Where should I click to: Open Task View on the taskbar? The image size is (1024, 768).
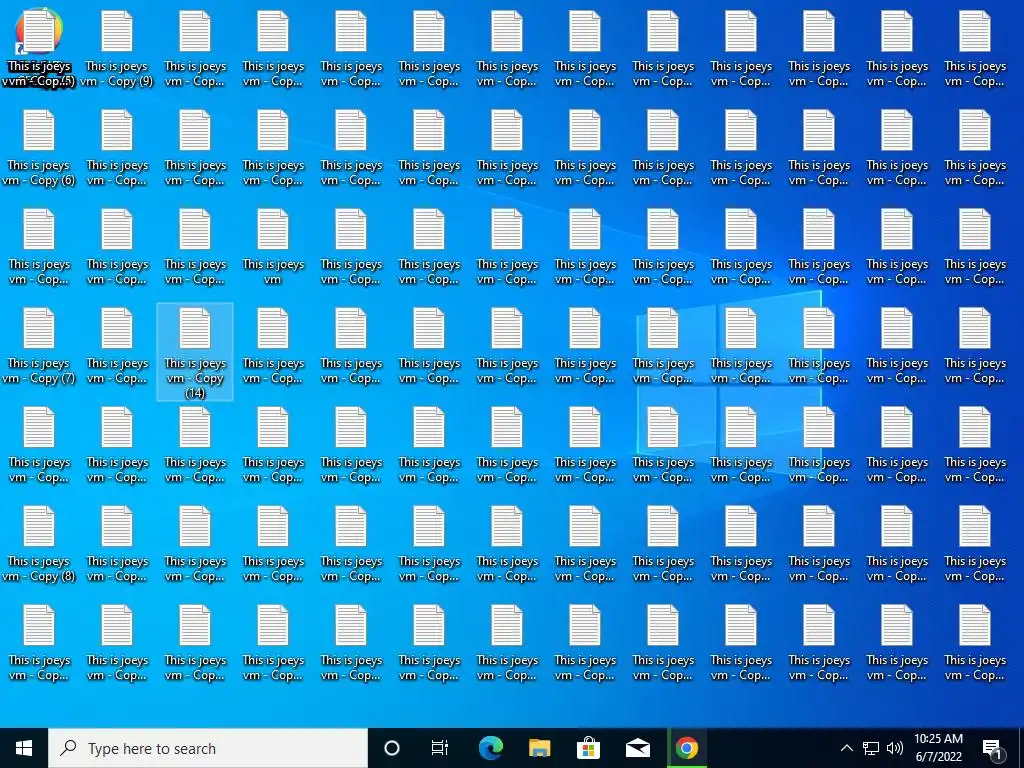tap(440, 748)
